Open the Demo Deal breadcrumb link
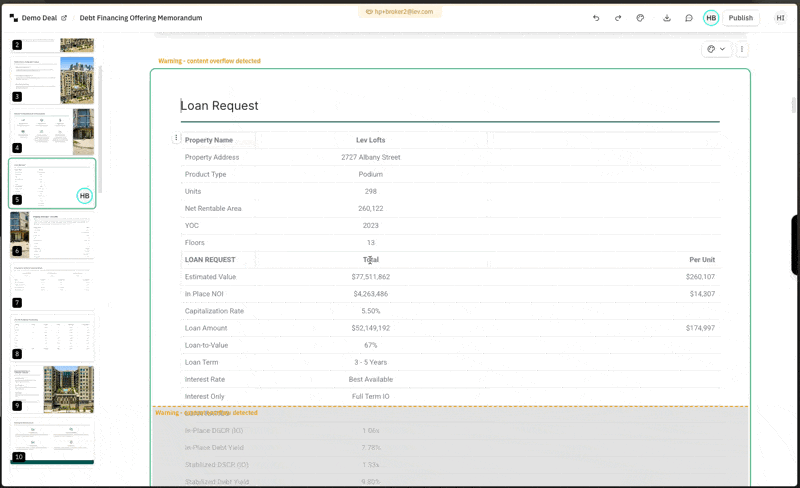Image resolution: width=800 pixels, height=488 pixels. tap(39, 18)
